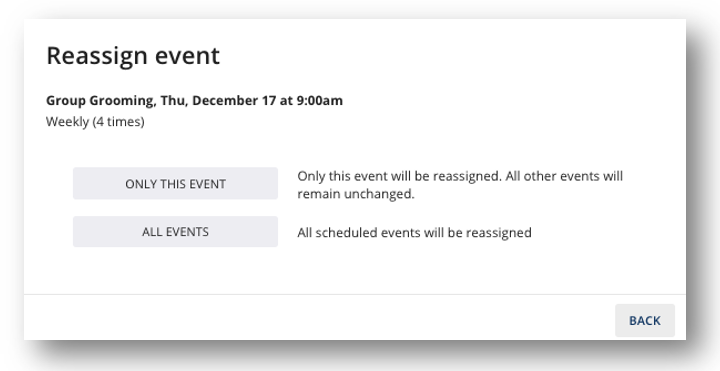Click the 'remain unchanged.' text line
The image size is (720, 371).
[x=356, y=194]
